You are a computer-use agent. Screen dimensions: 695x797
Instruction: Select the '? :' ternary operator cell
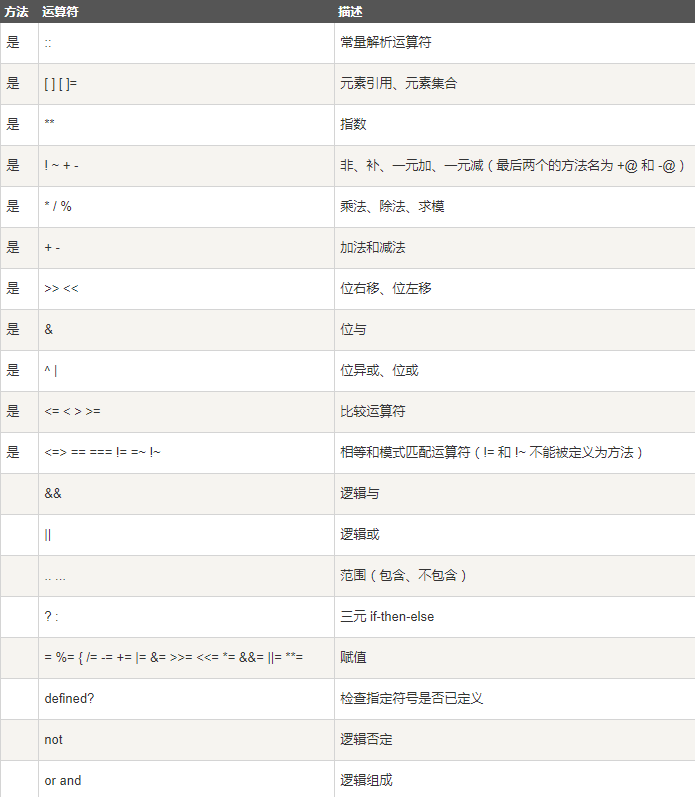(x=53, y=616)
